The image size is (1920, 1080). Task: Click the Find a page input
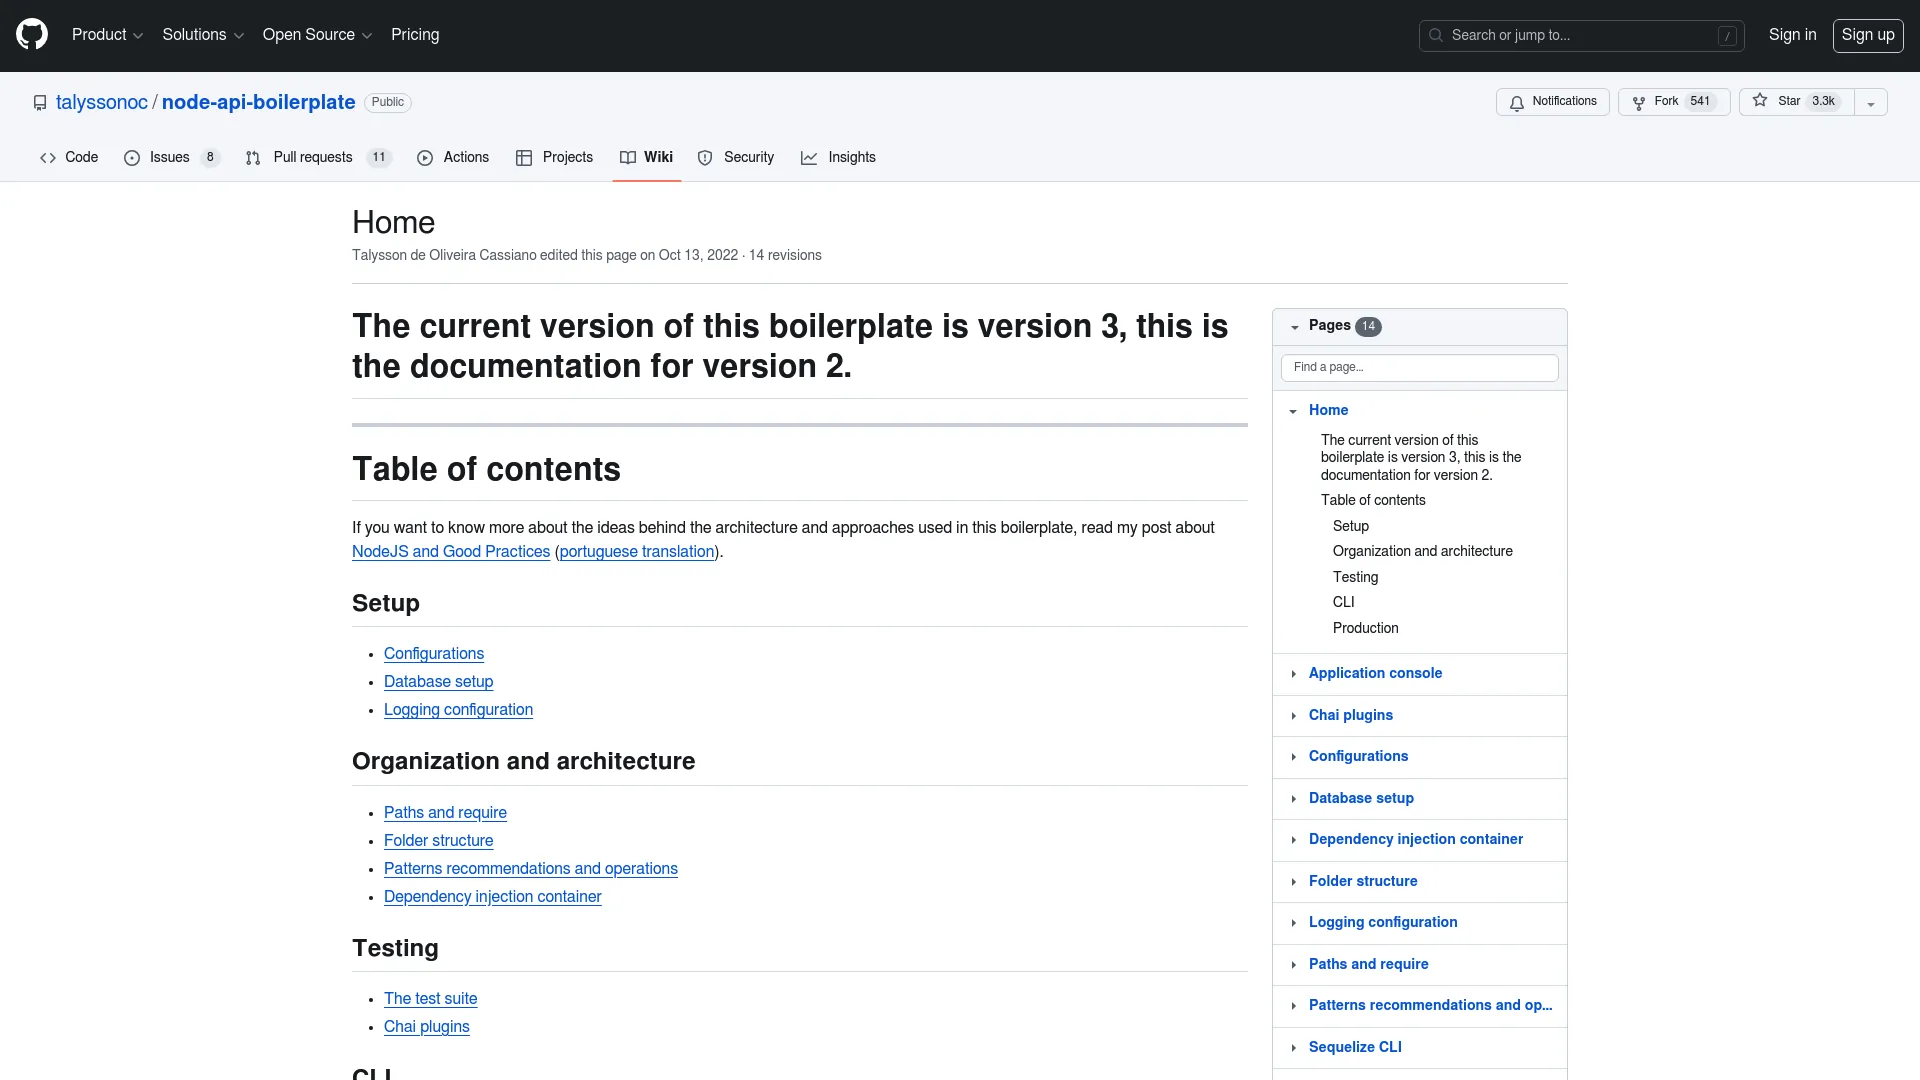pyautogui.click(x=1419, y=368)
